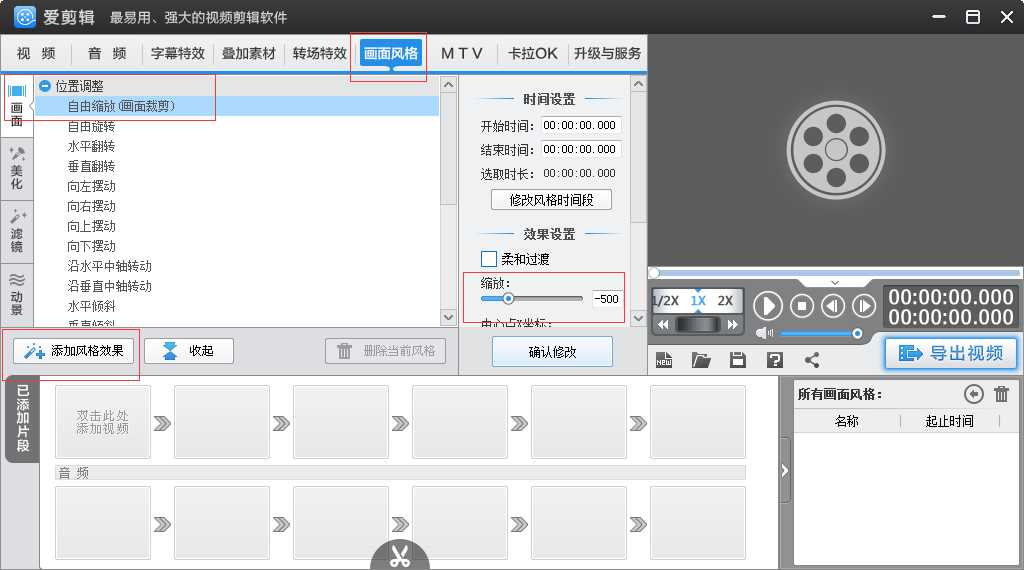Select the 动景 sidebar category icon

click(17, 294)
